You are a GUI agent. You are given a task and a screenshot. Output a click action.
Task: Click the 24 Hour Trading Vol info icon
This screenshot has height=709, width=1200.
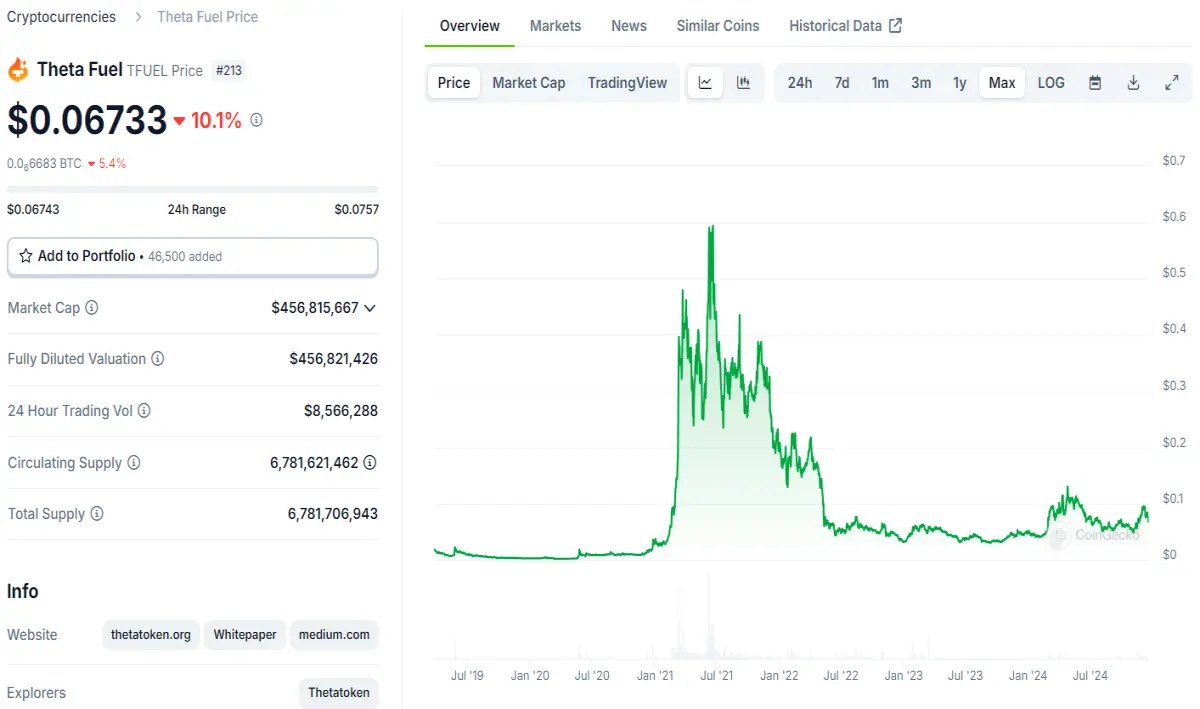144,411
